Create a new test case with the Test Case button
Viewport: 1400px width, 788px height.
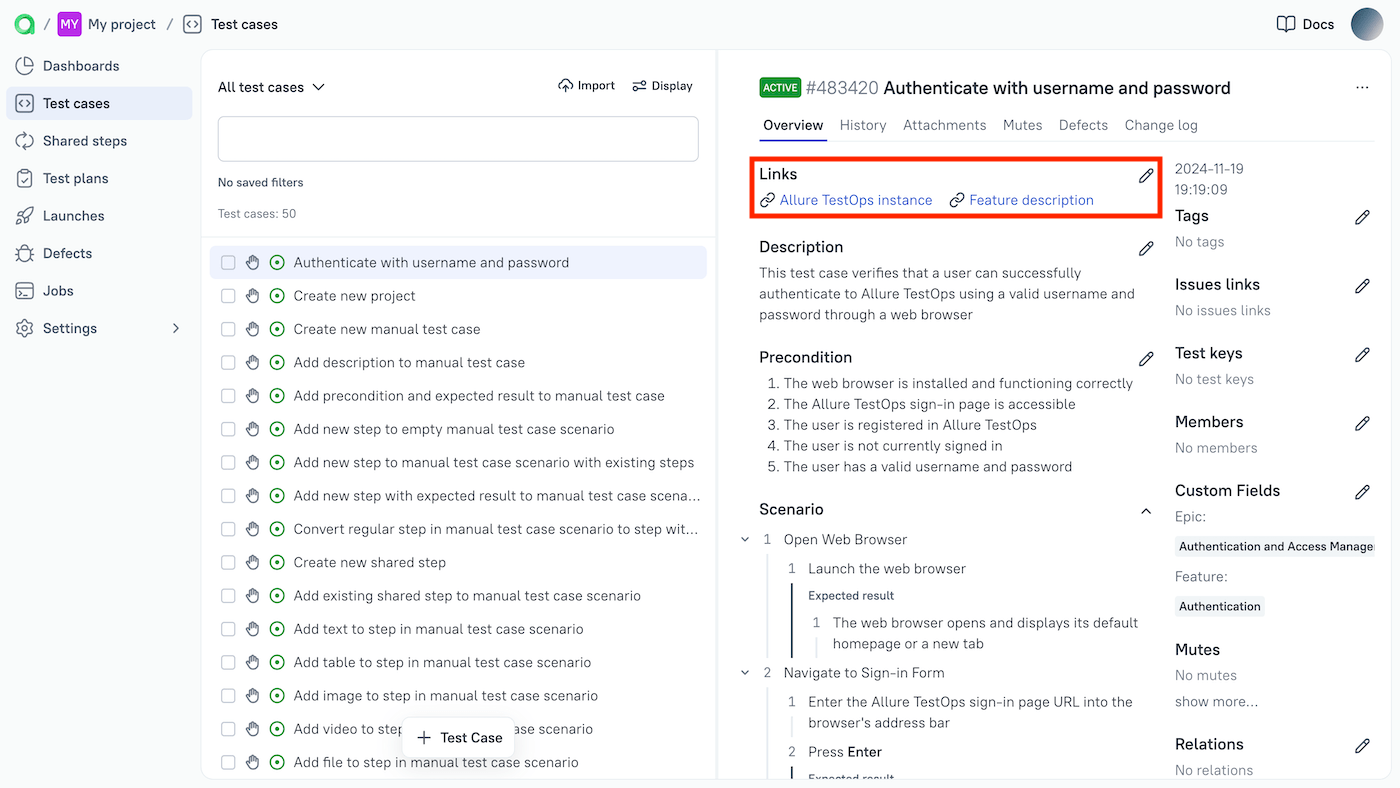(x=458, y=737)
